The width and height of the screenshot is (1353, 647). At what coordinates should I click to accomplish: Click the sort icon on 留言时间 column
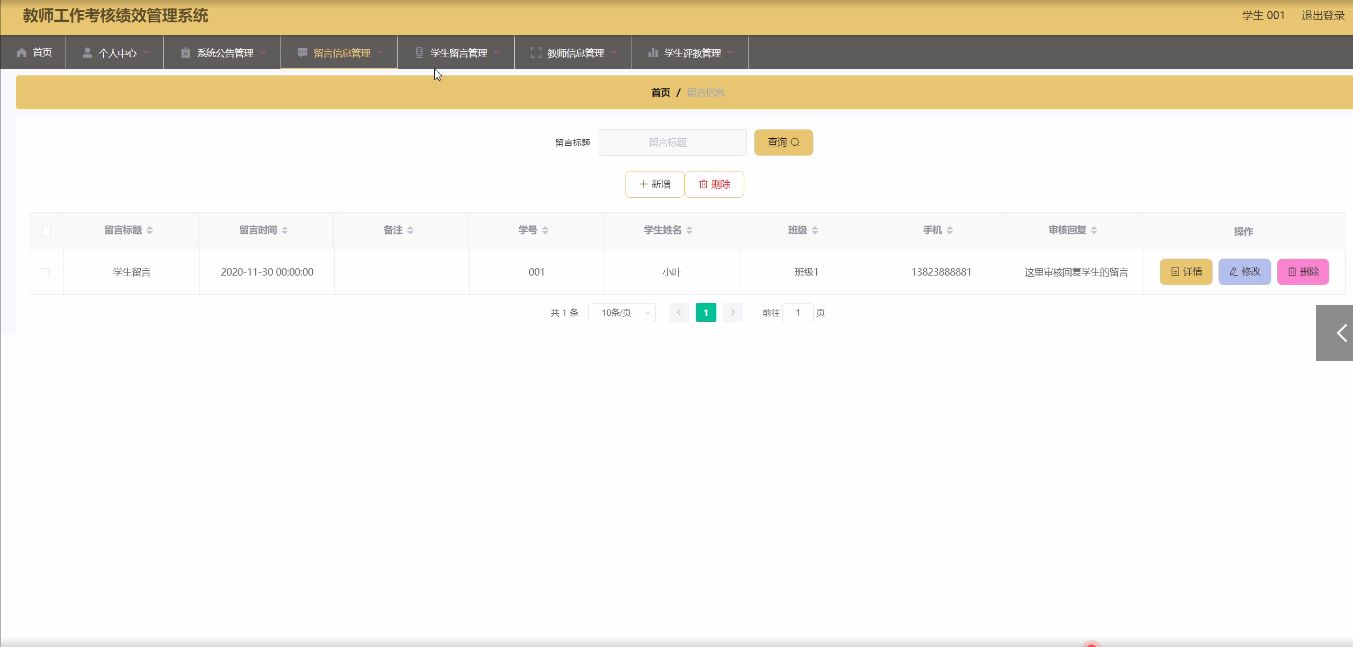(x=285, y=230)
